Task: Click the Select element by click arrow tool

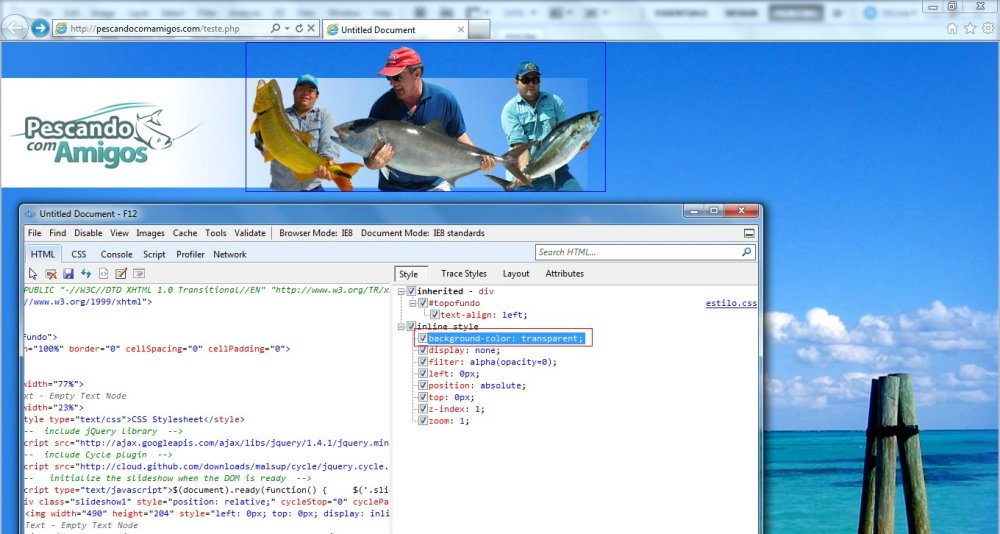Action: (32, 274)
